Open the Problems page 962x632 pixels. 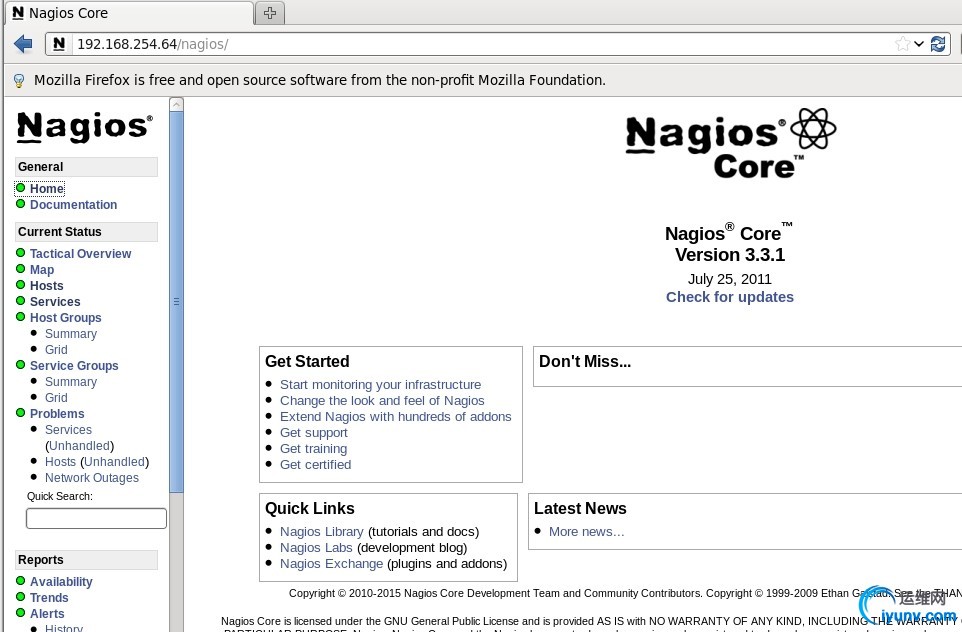[x=57, y=414]
